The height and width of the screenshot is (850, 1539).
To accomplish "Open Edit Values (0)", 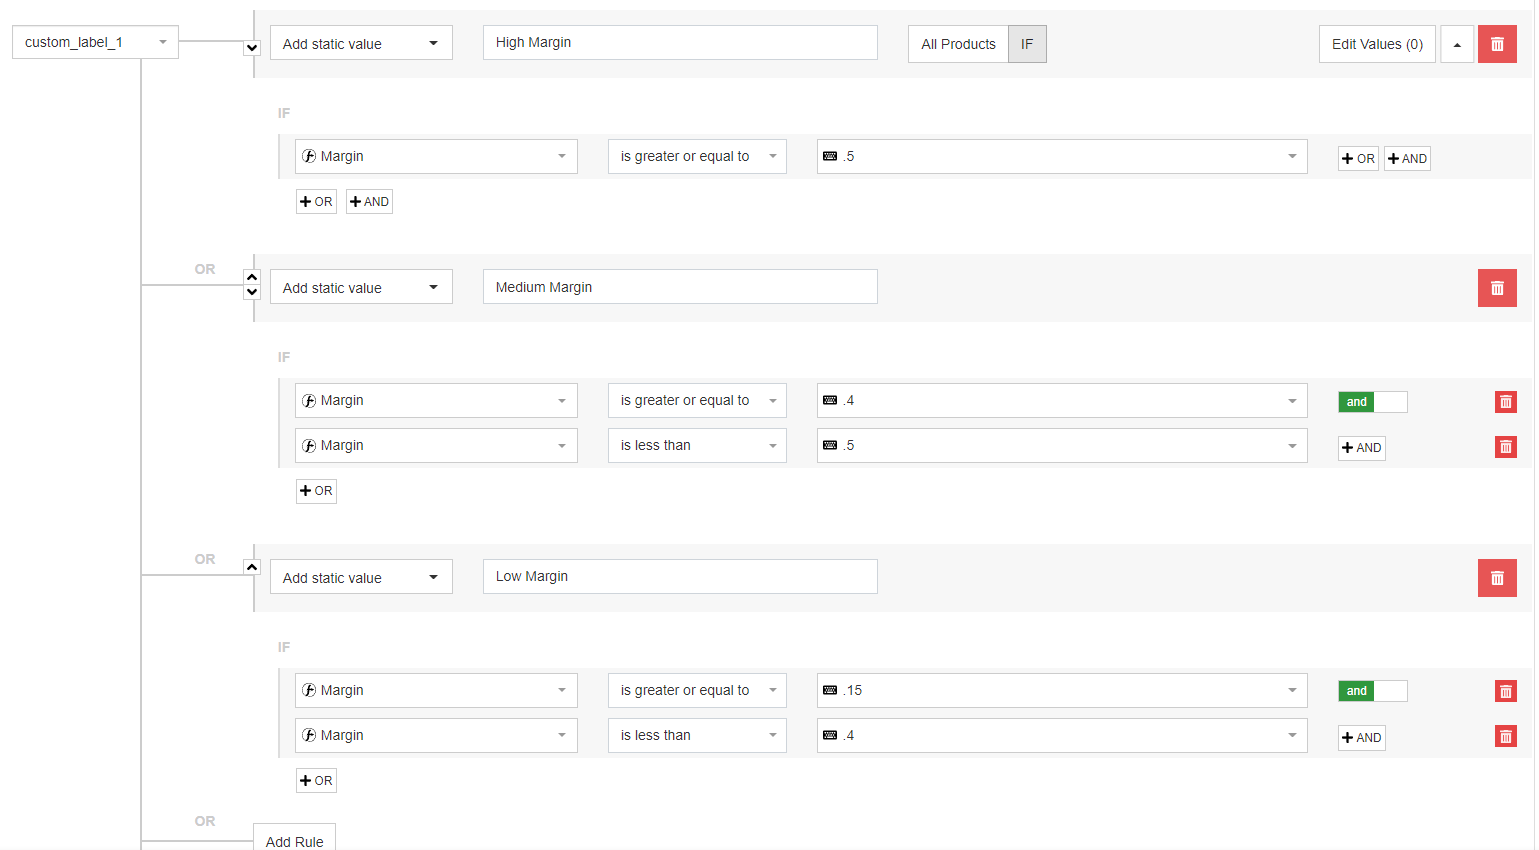I will coord(1377,44).
